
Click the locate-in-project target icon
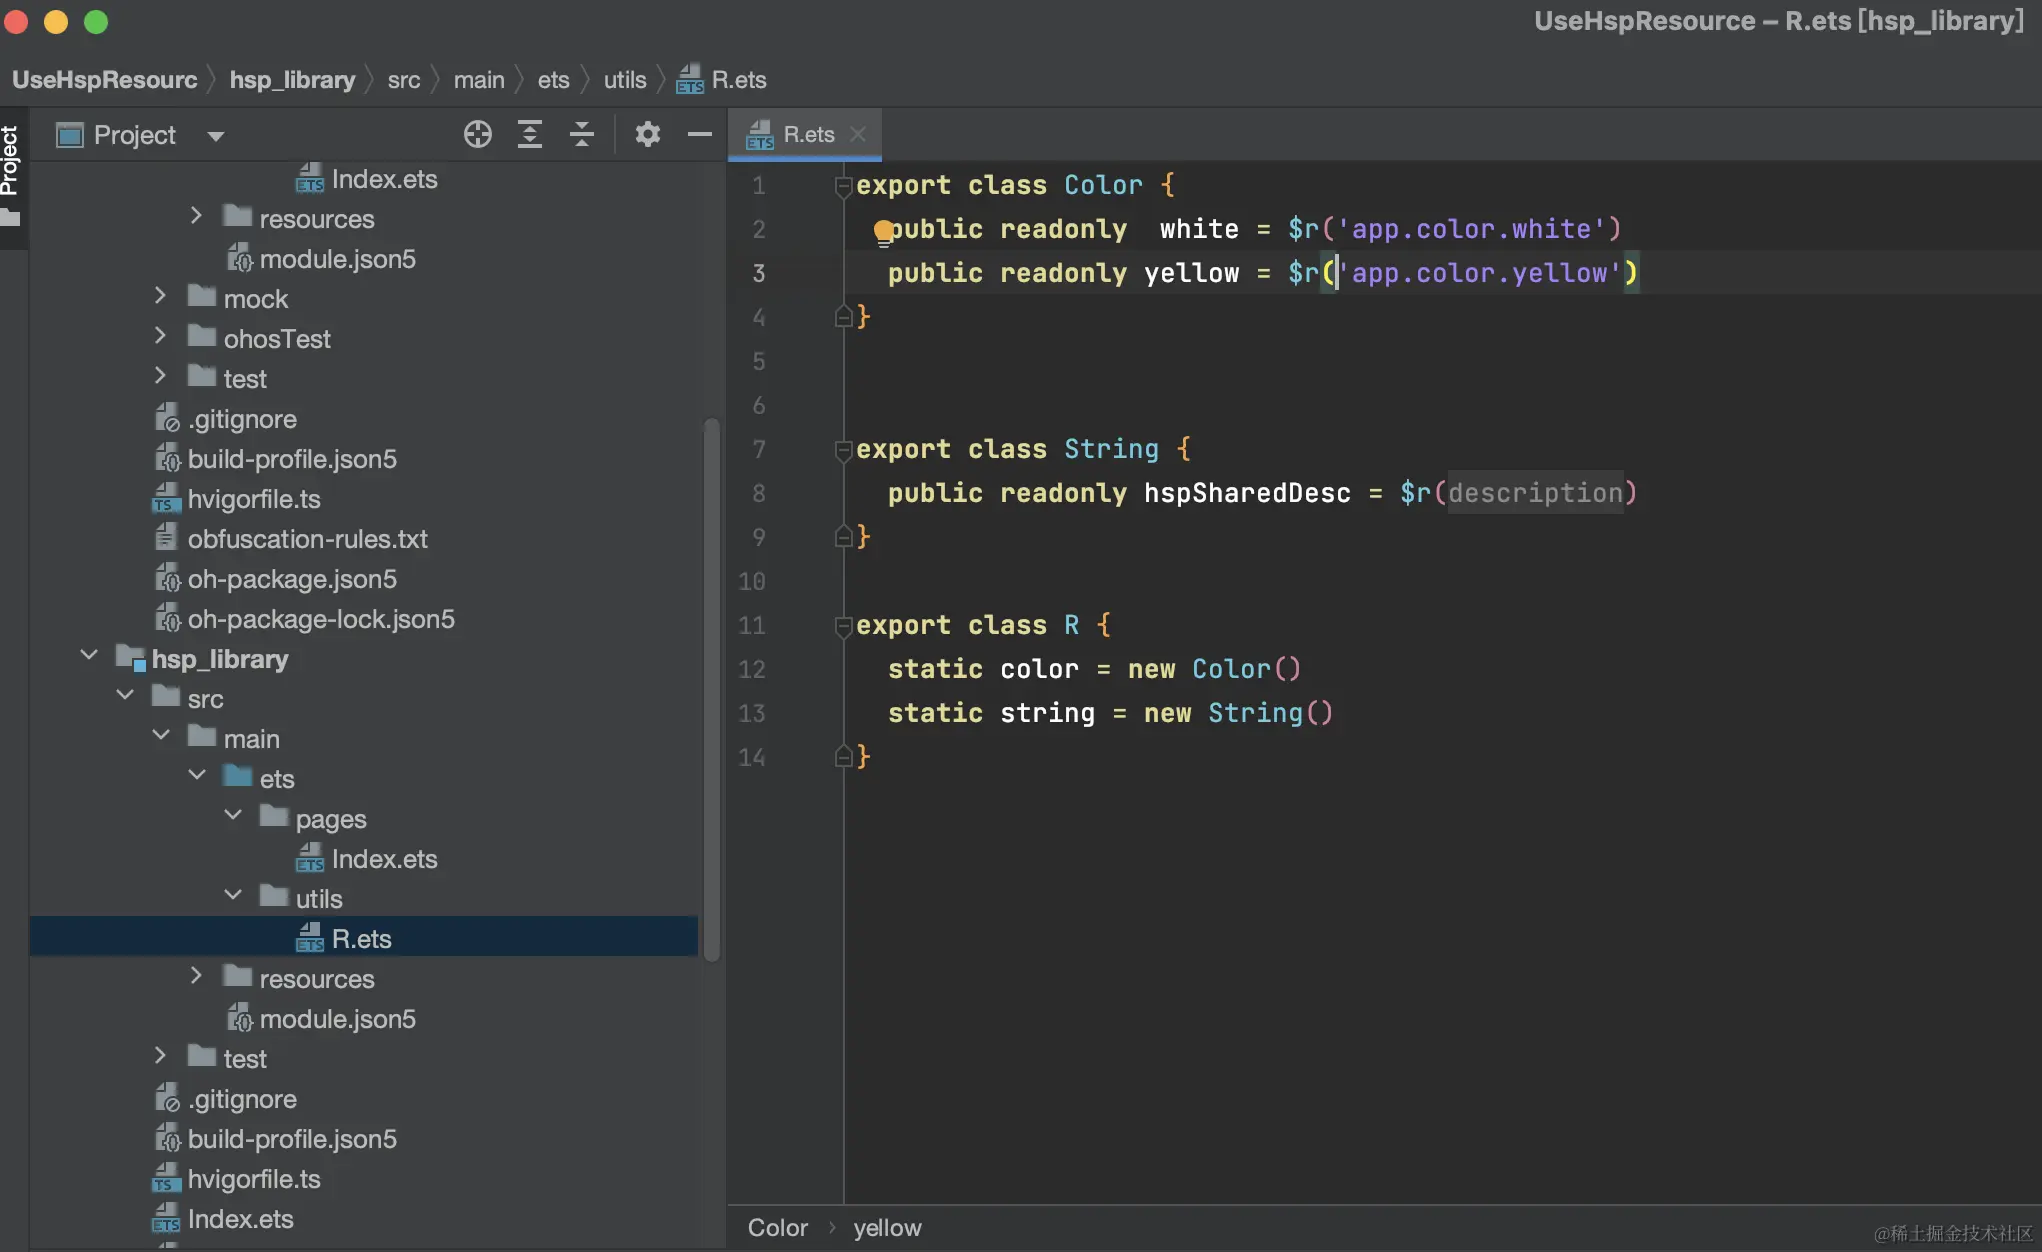(478, 134)
